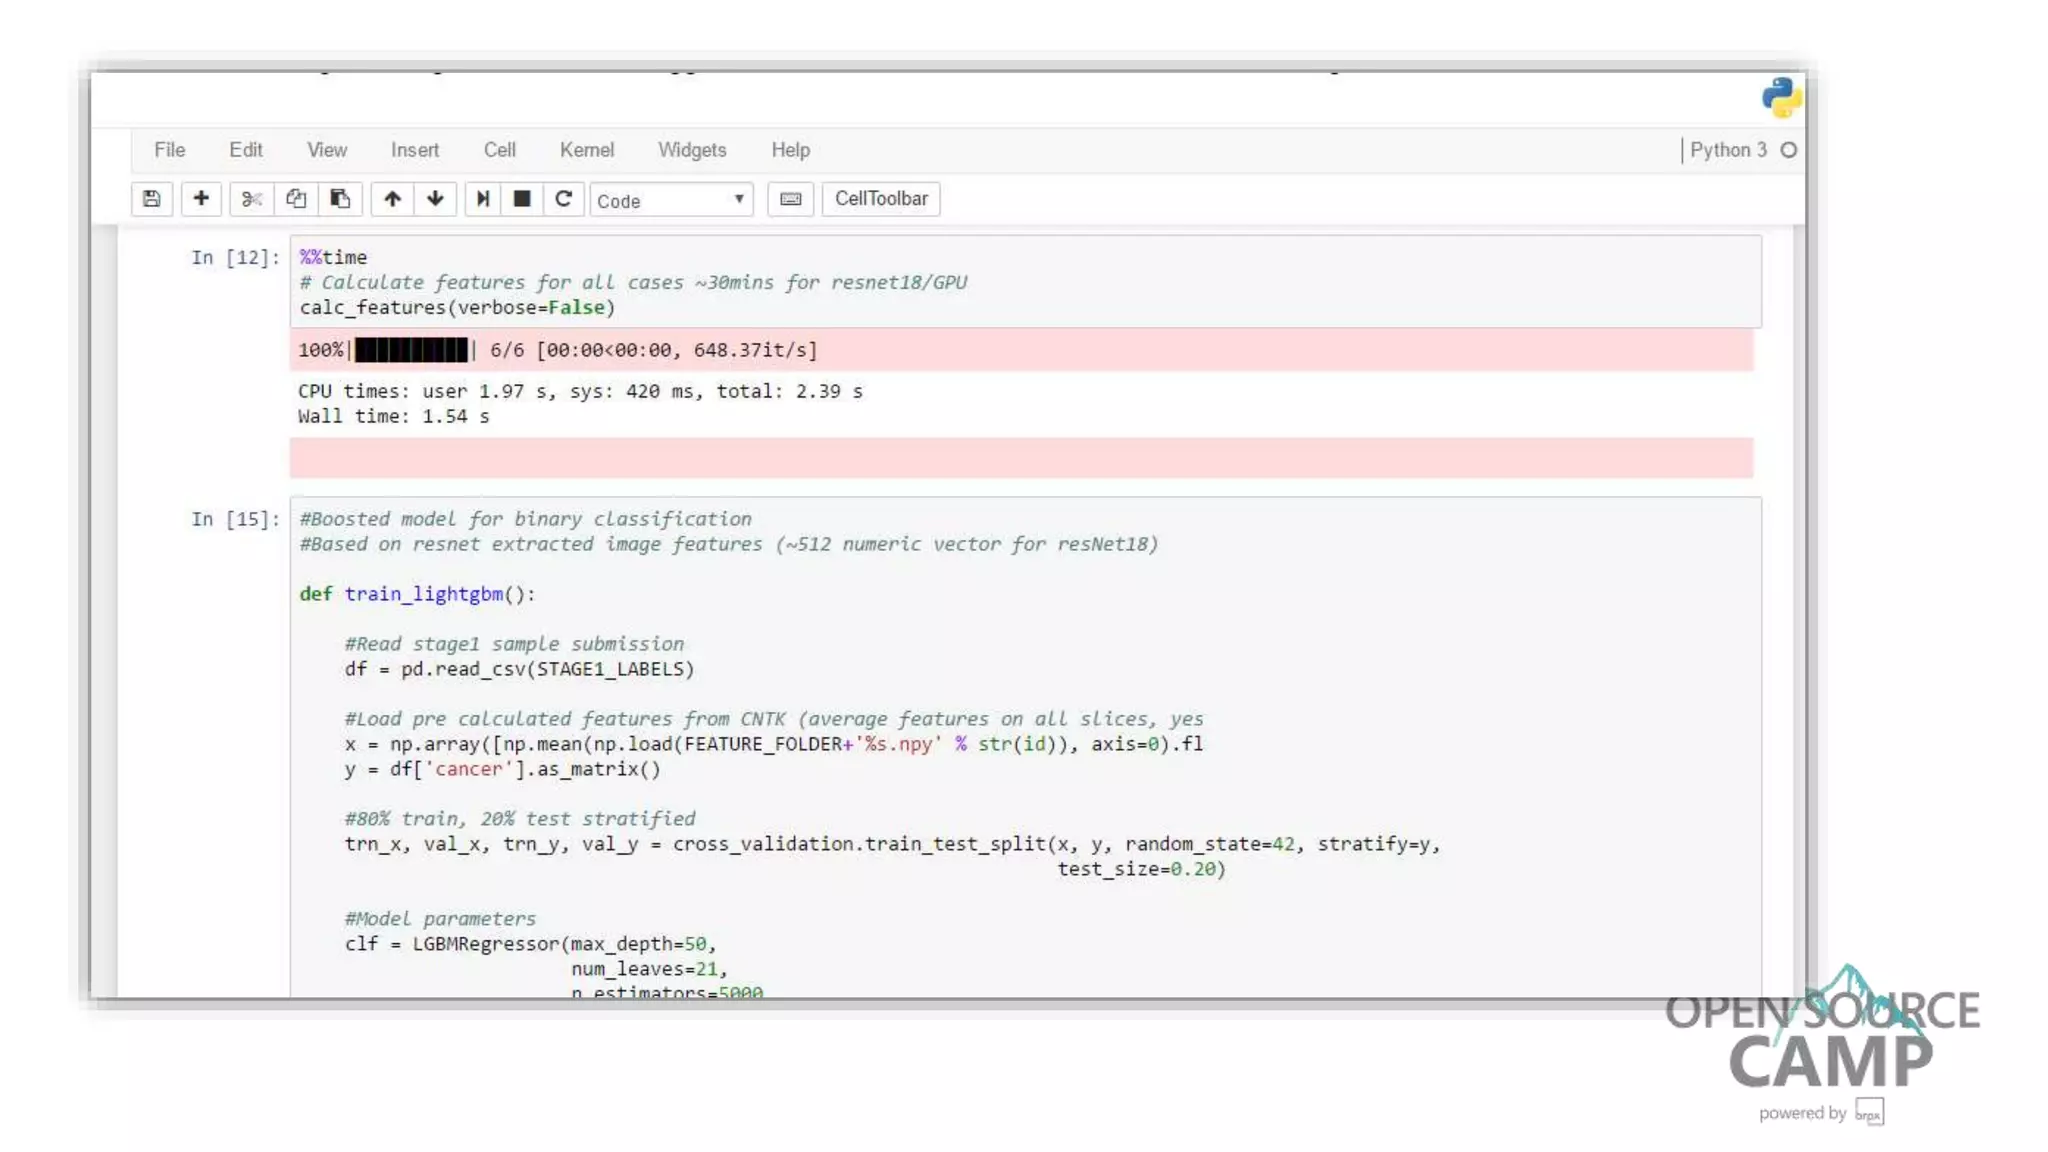The image size is (2048, 1152).
Task: Open the Code cell type dropdown
Action: [x=671, y=200]
